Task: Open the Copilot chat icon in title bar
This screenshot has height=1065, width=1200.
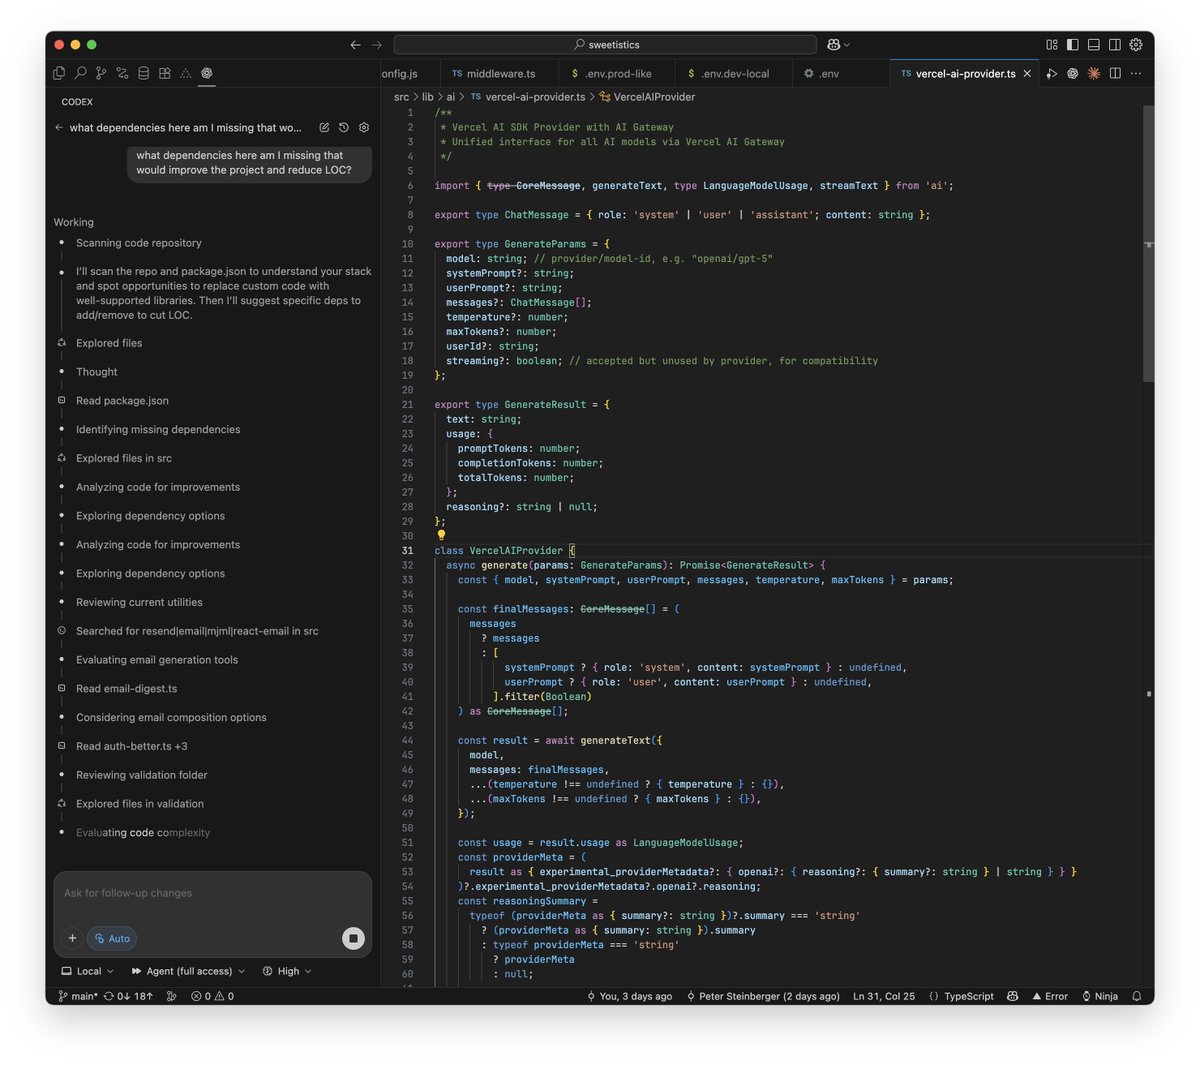Action: [833, 45]
